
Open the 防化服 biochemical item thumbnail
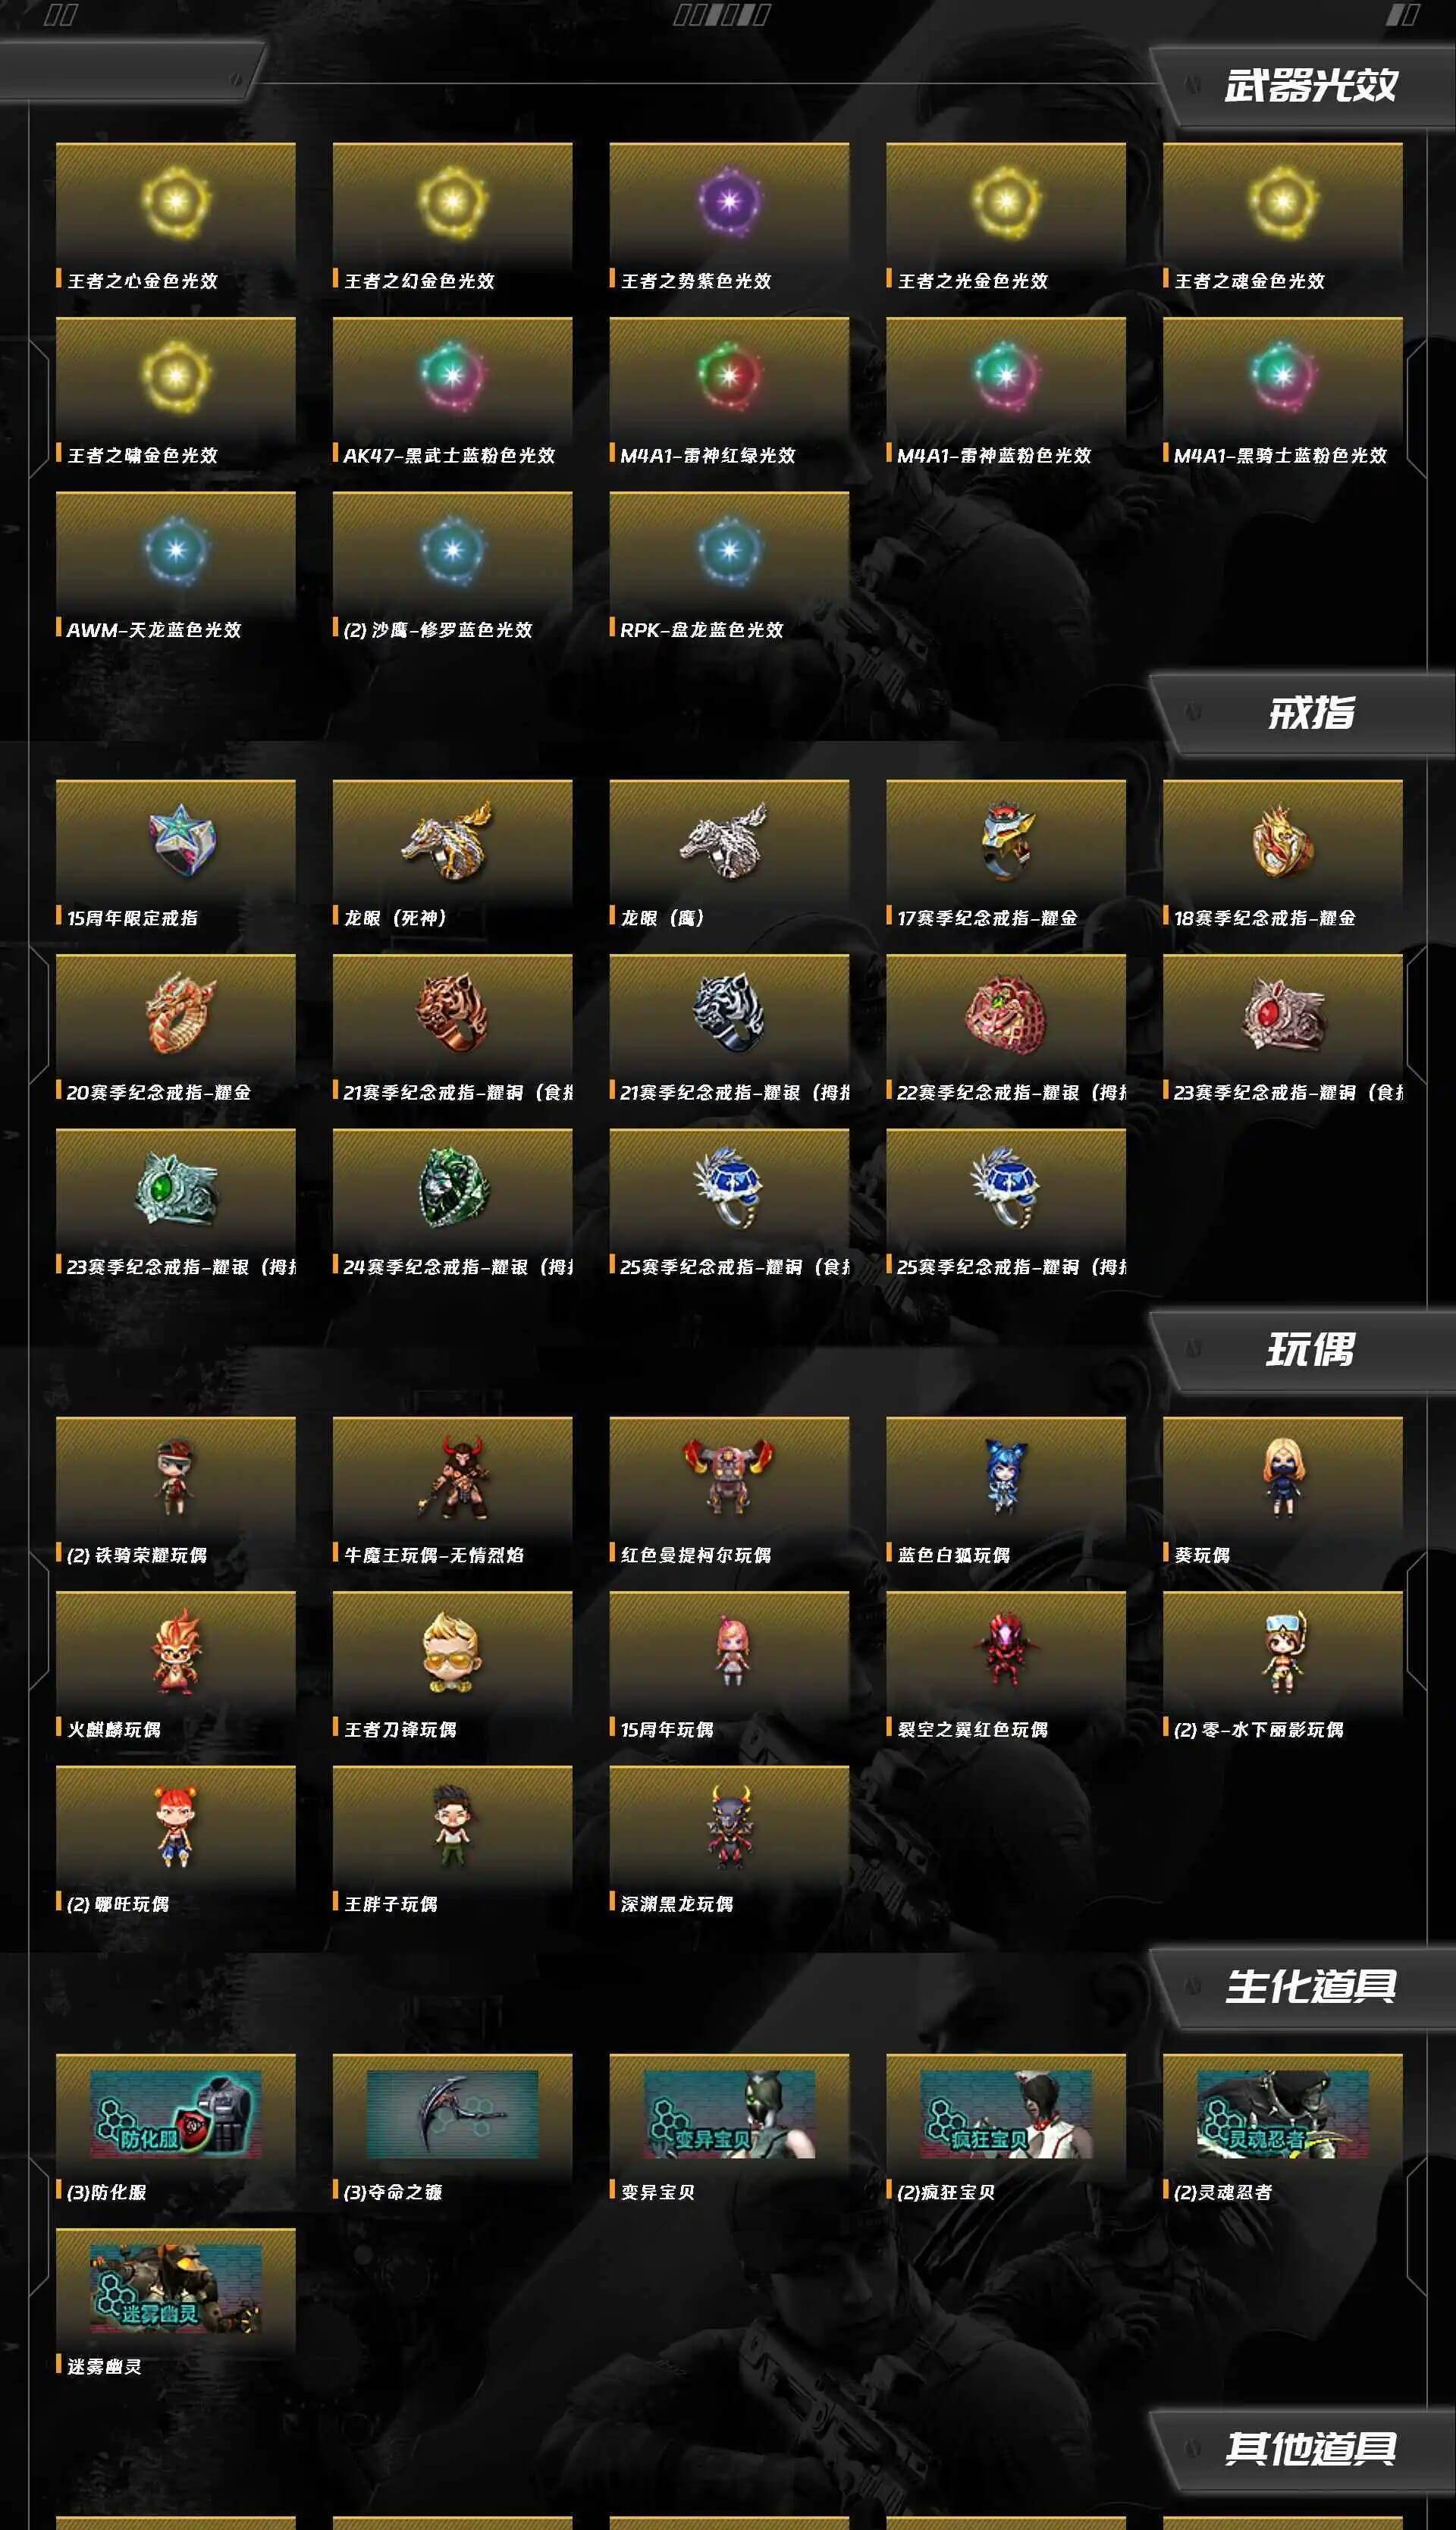tap(176, 2114)
